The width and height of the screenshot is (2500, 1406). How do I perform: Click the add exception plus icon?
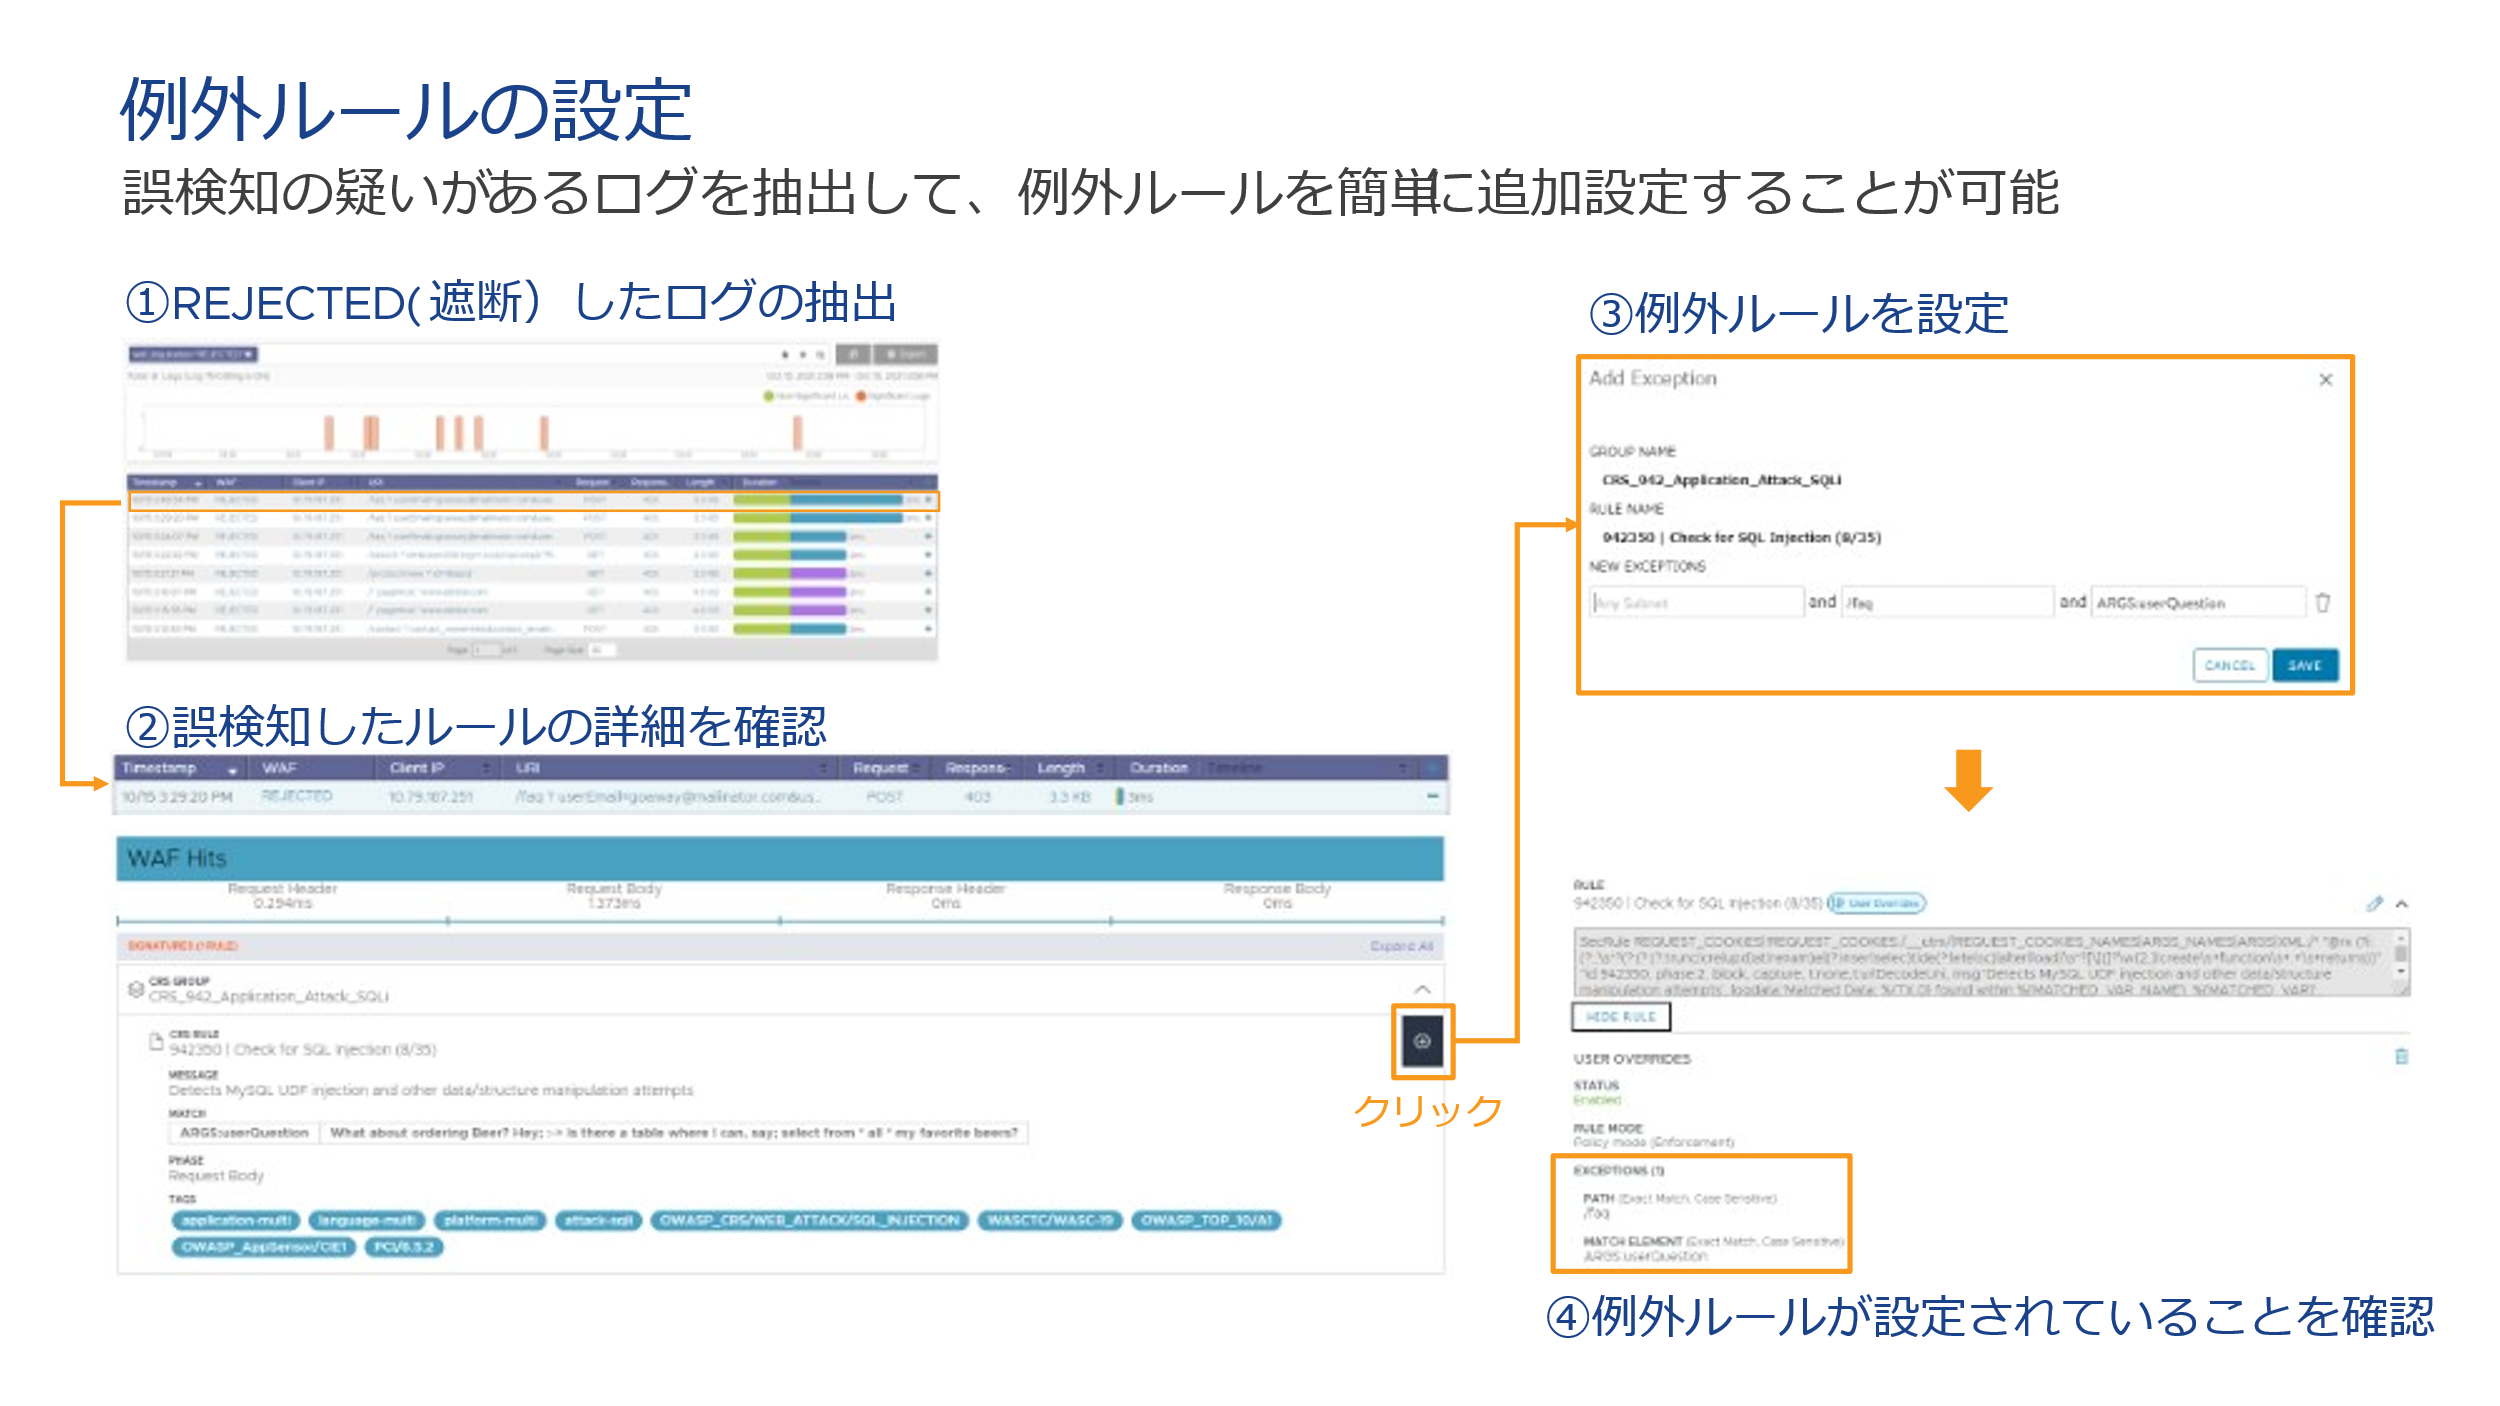(1422, 1041)
